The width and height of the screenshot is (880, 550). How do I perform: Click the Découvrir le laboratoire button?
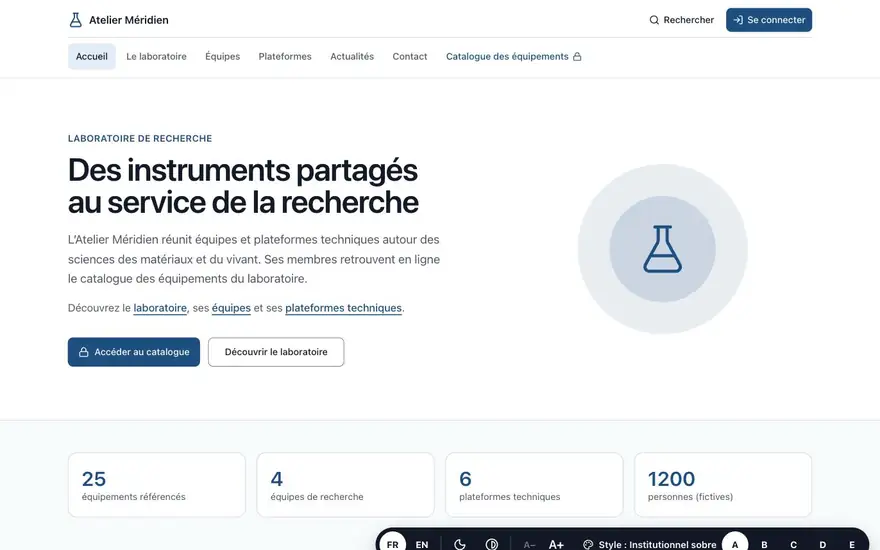tap(276, 352)
